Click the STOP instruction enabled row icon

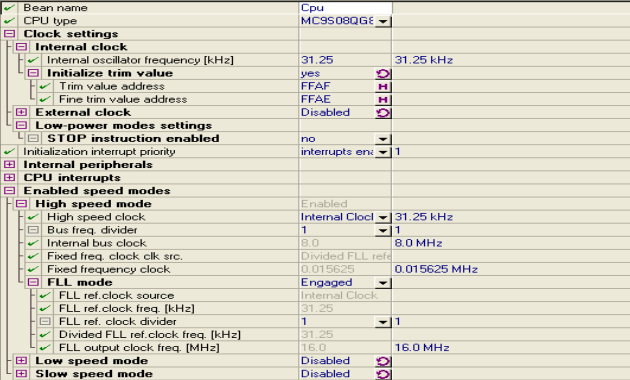(33, 139)
